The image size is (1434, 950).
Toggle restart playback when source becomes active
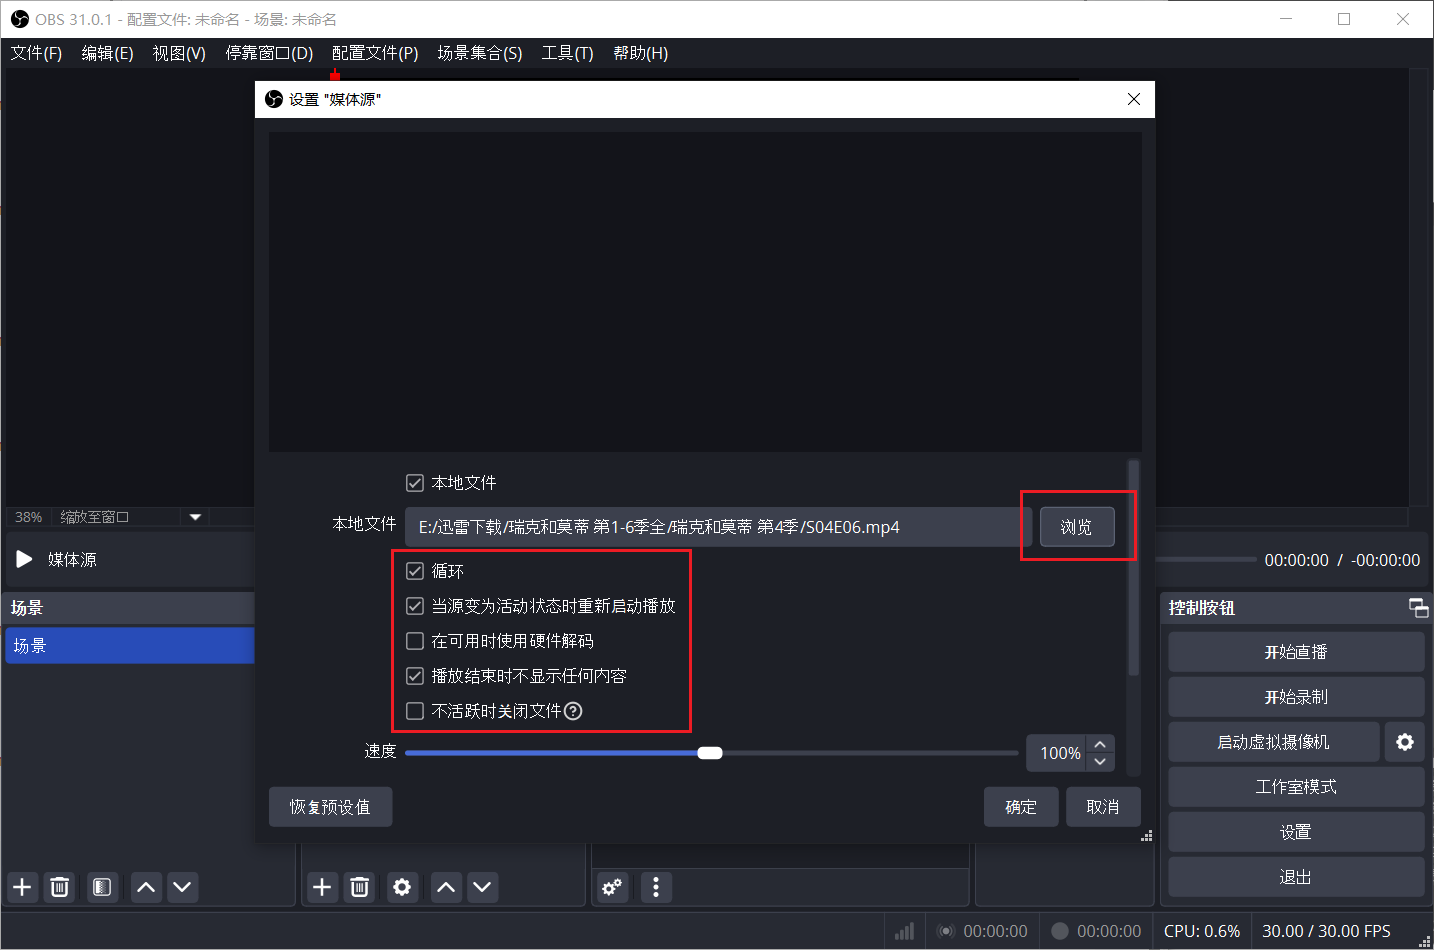(x=415, y=606)
